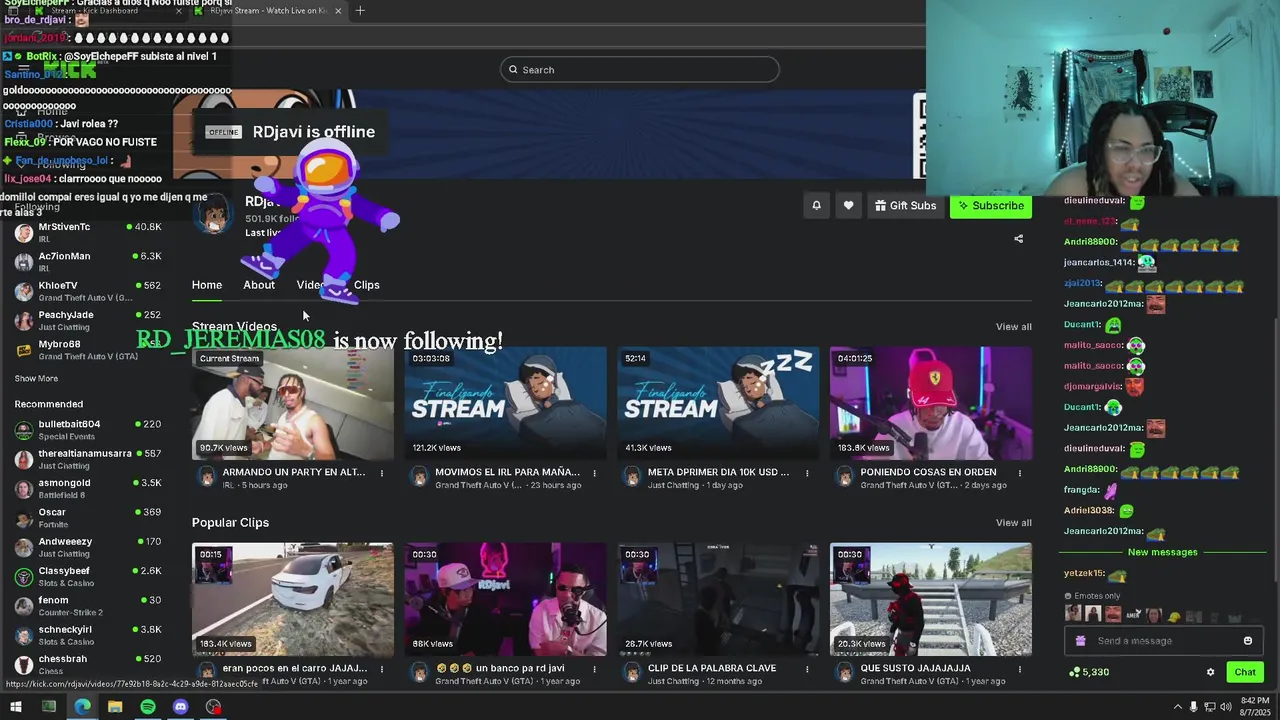This screenshot has width=1280, height=720.
Task: Open chessbrah recommended channel
Action: 88,665
